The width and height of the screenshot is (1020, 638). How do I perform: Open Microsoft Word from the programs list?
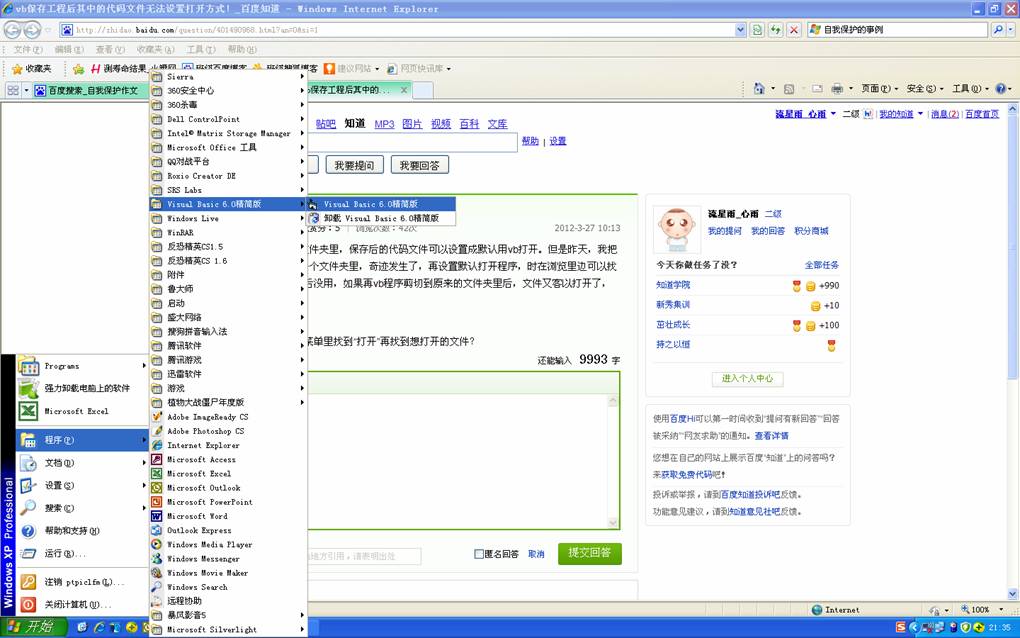coord(228,516)
